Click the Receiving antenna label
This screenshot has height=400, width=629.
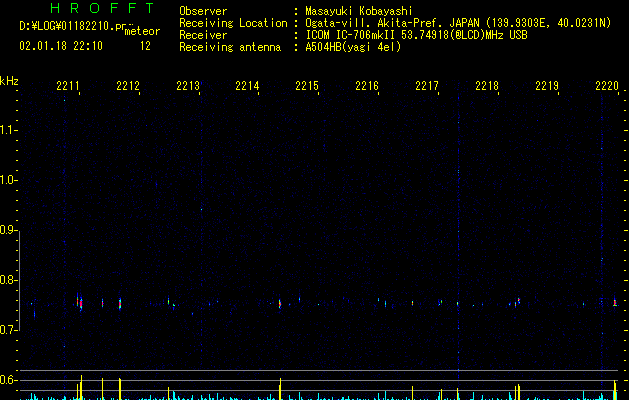230,47
